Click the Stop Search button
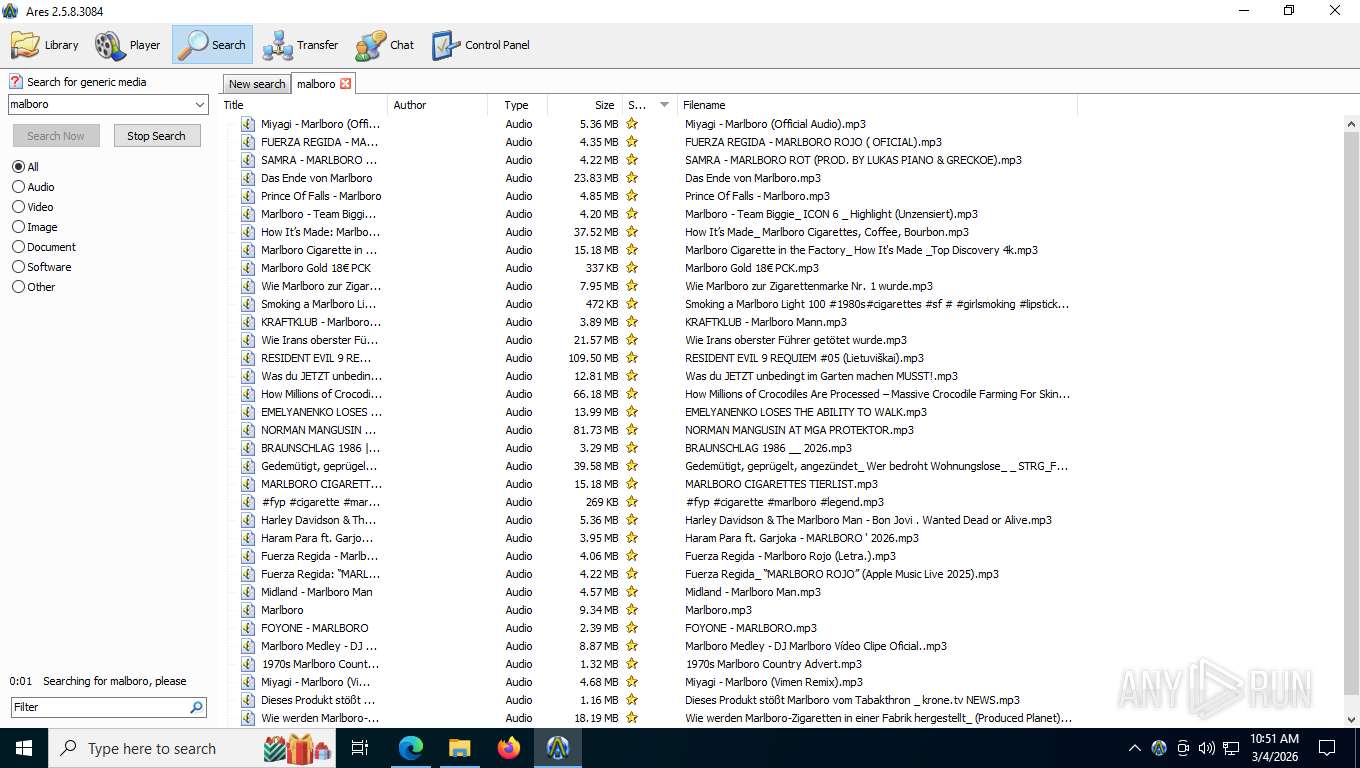1360x768 pixels. pos(156,136)
